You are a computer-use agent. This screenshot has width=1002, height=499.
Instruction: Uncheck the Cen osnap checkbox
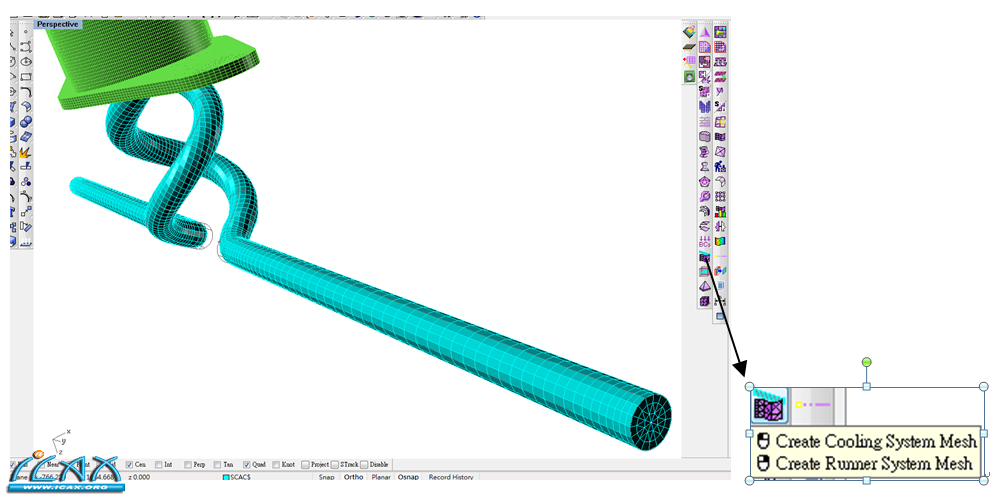coord(130,464)
